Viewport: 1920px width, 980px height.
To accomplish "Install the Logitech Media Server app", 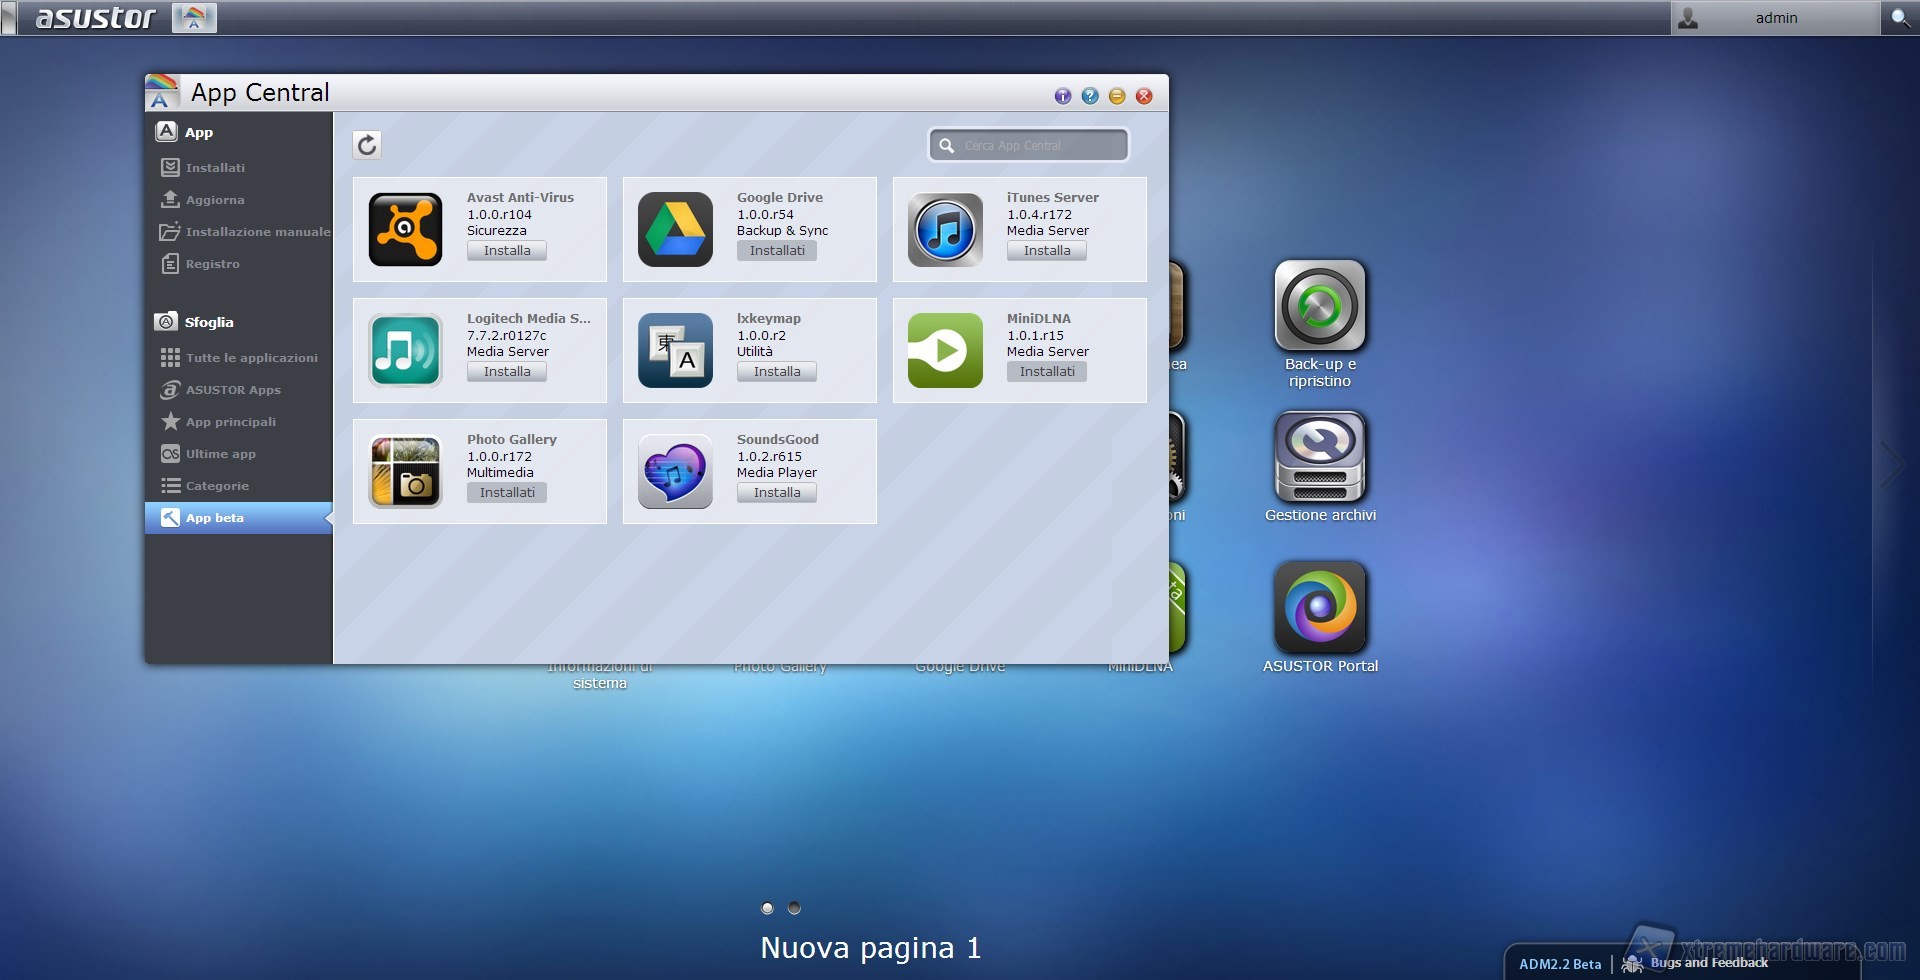I will pyautogui.click(x=507, y=372).
